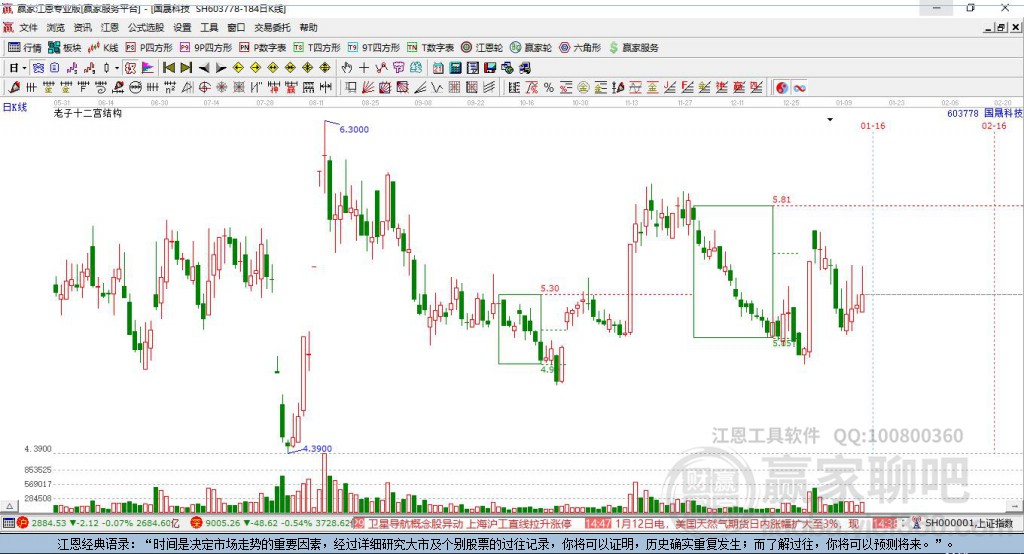Screen dimensions: 1024x554
Task: Jump to last bar with skip-forward icon
Action: [186, 68]
